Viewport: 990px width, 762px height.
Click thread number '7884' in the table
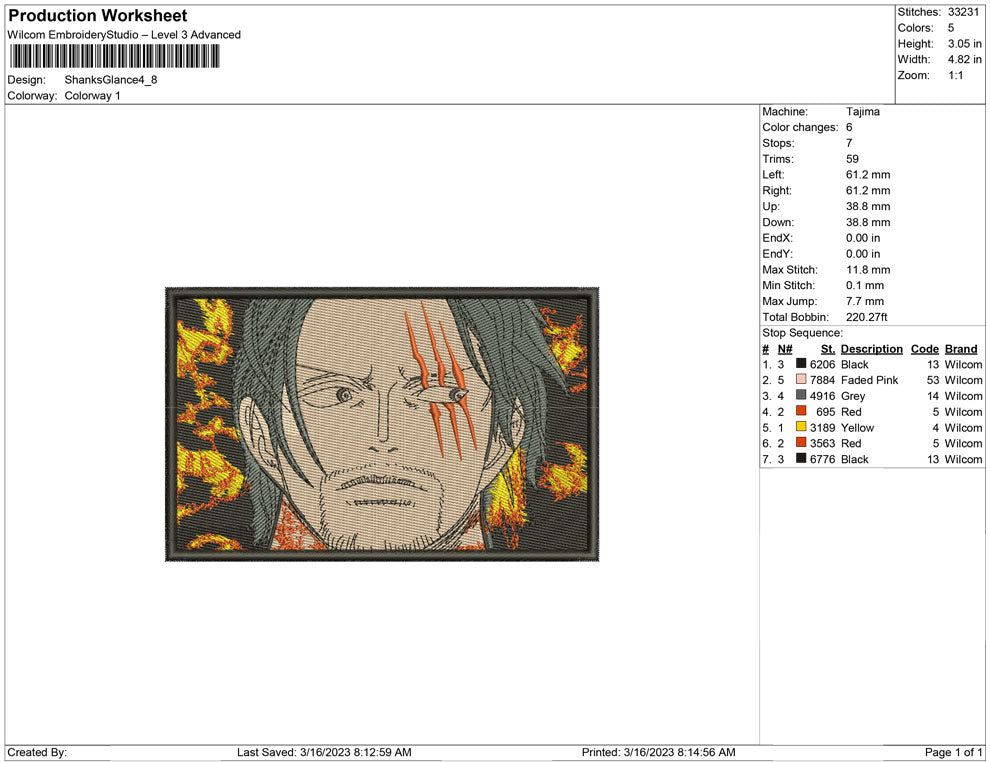(822, 379)
